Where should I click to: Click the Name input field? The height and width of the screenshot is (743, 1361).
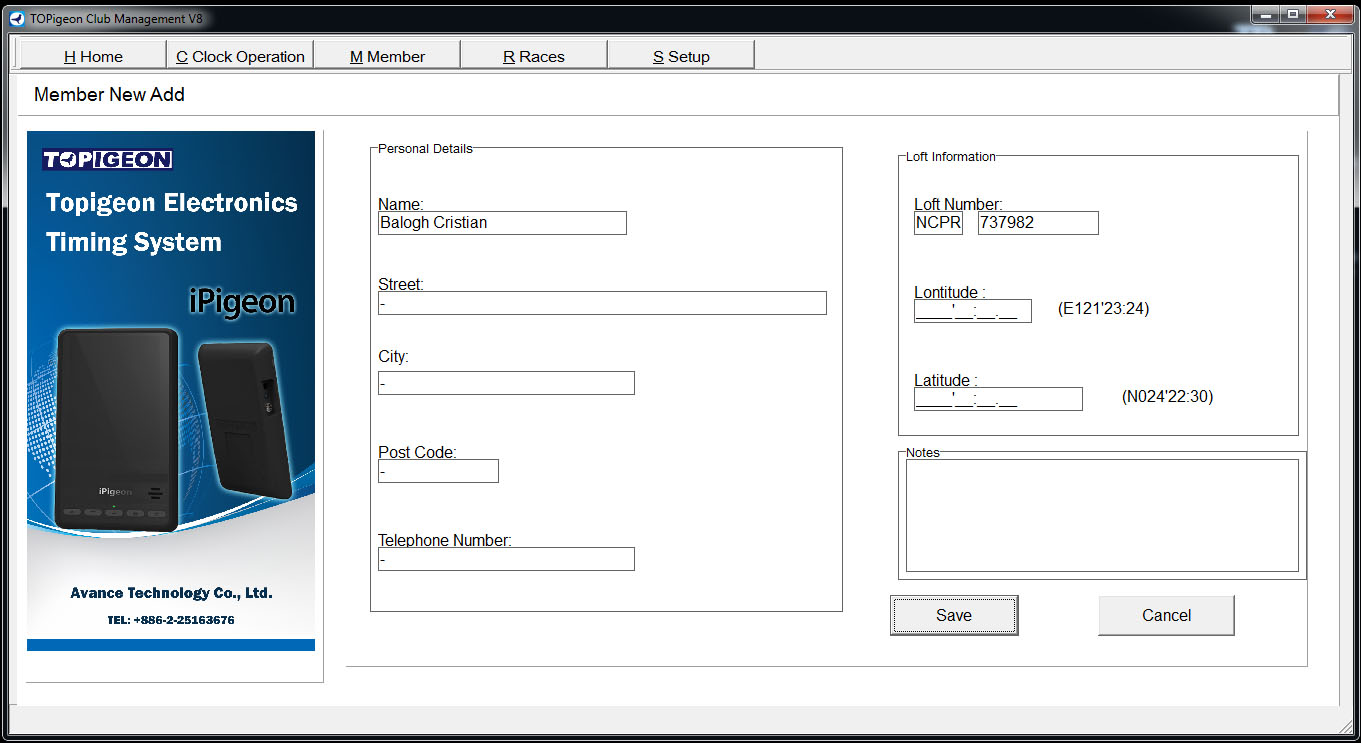[x=502, y=223]
